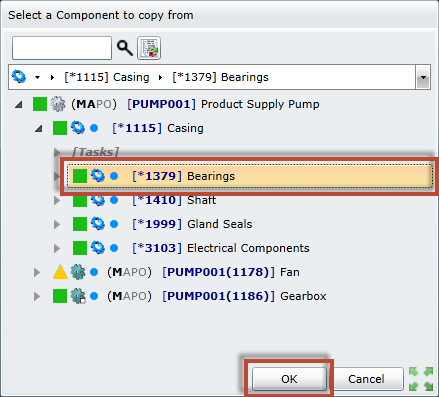Click into the search text field

coord(62,48)
